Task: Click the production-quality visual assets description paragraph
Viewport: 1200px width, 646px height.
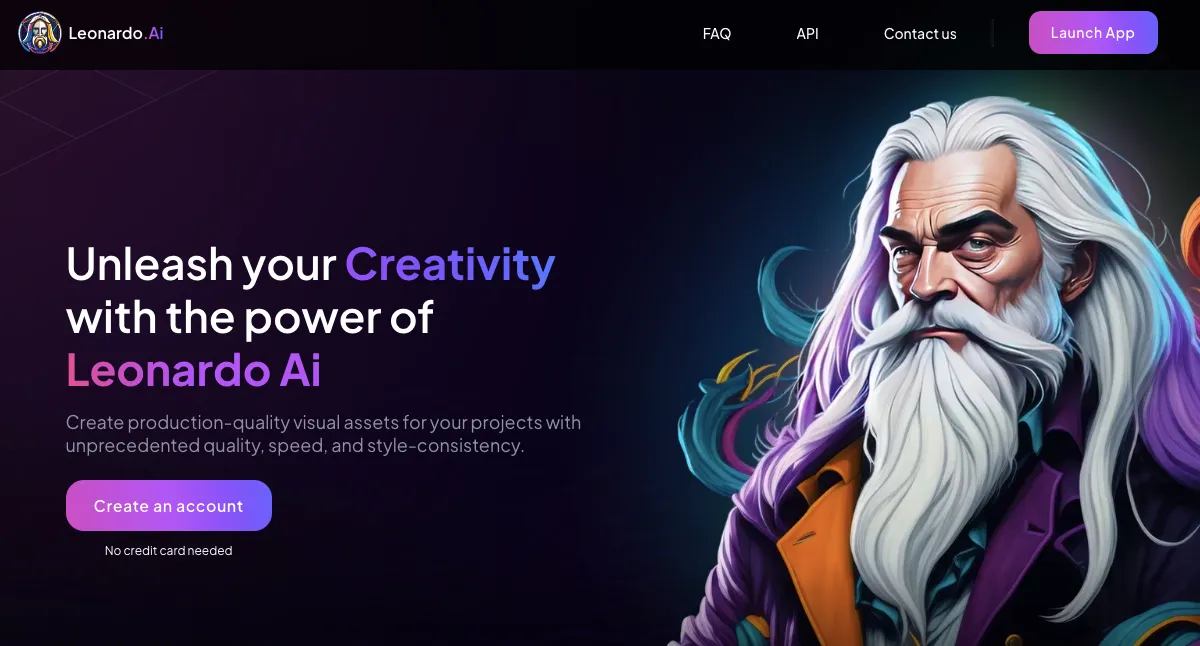Action: pyautogui.click(x=323, y=434)
